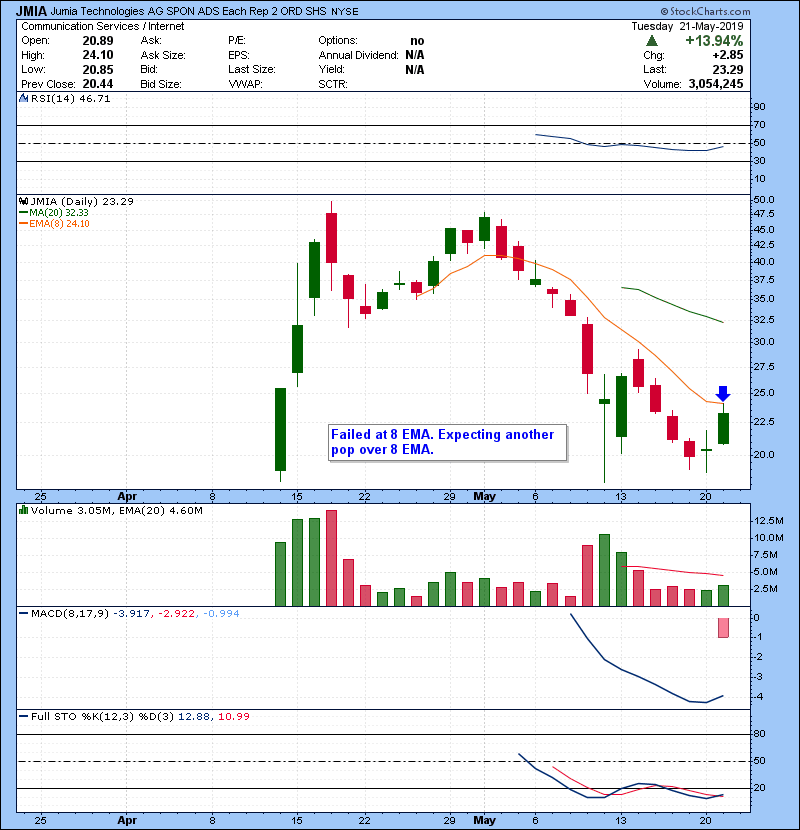This screenshot has height=830, width=800.
Task: Click the MACD value -3.917
Action: [131, 614]
